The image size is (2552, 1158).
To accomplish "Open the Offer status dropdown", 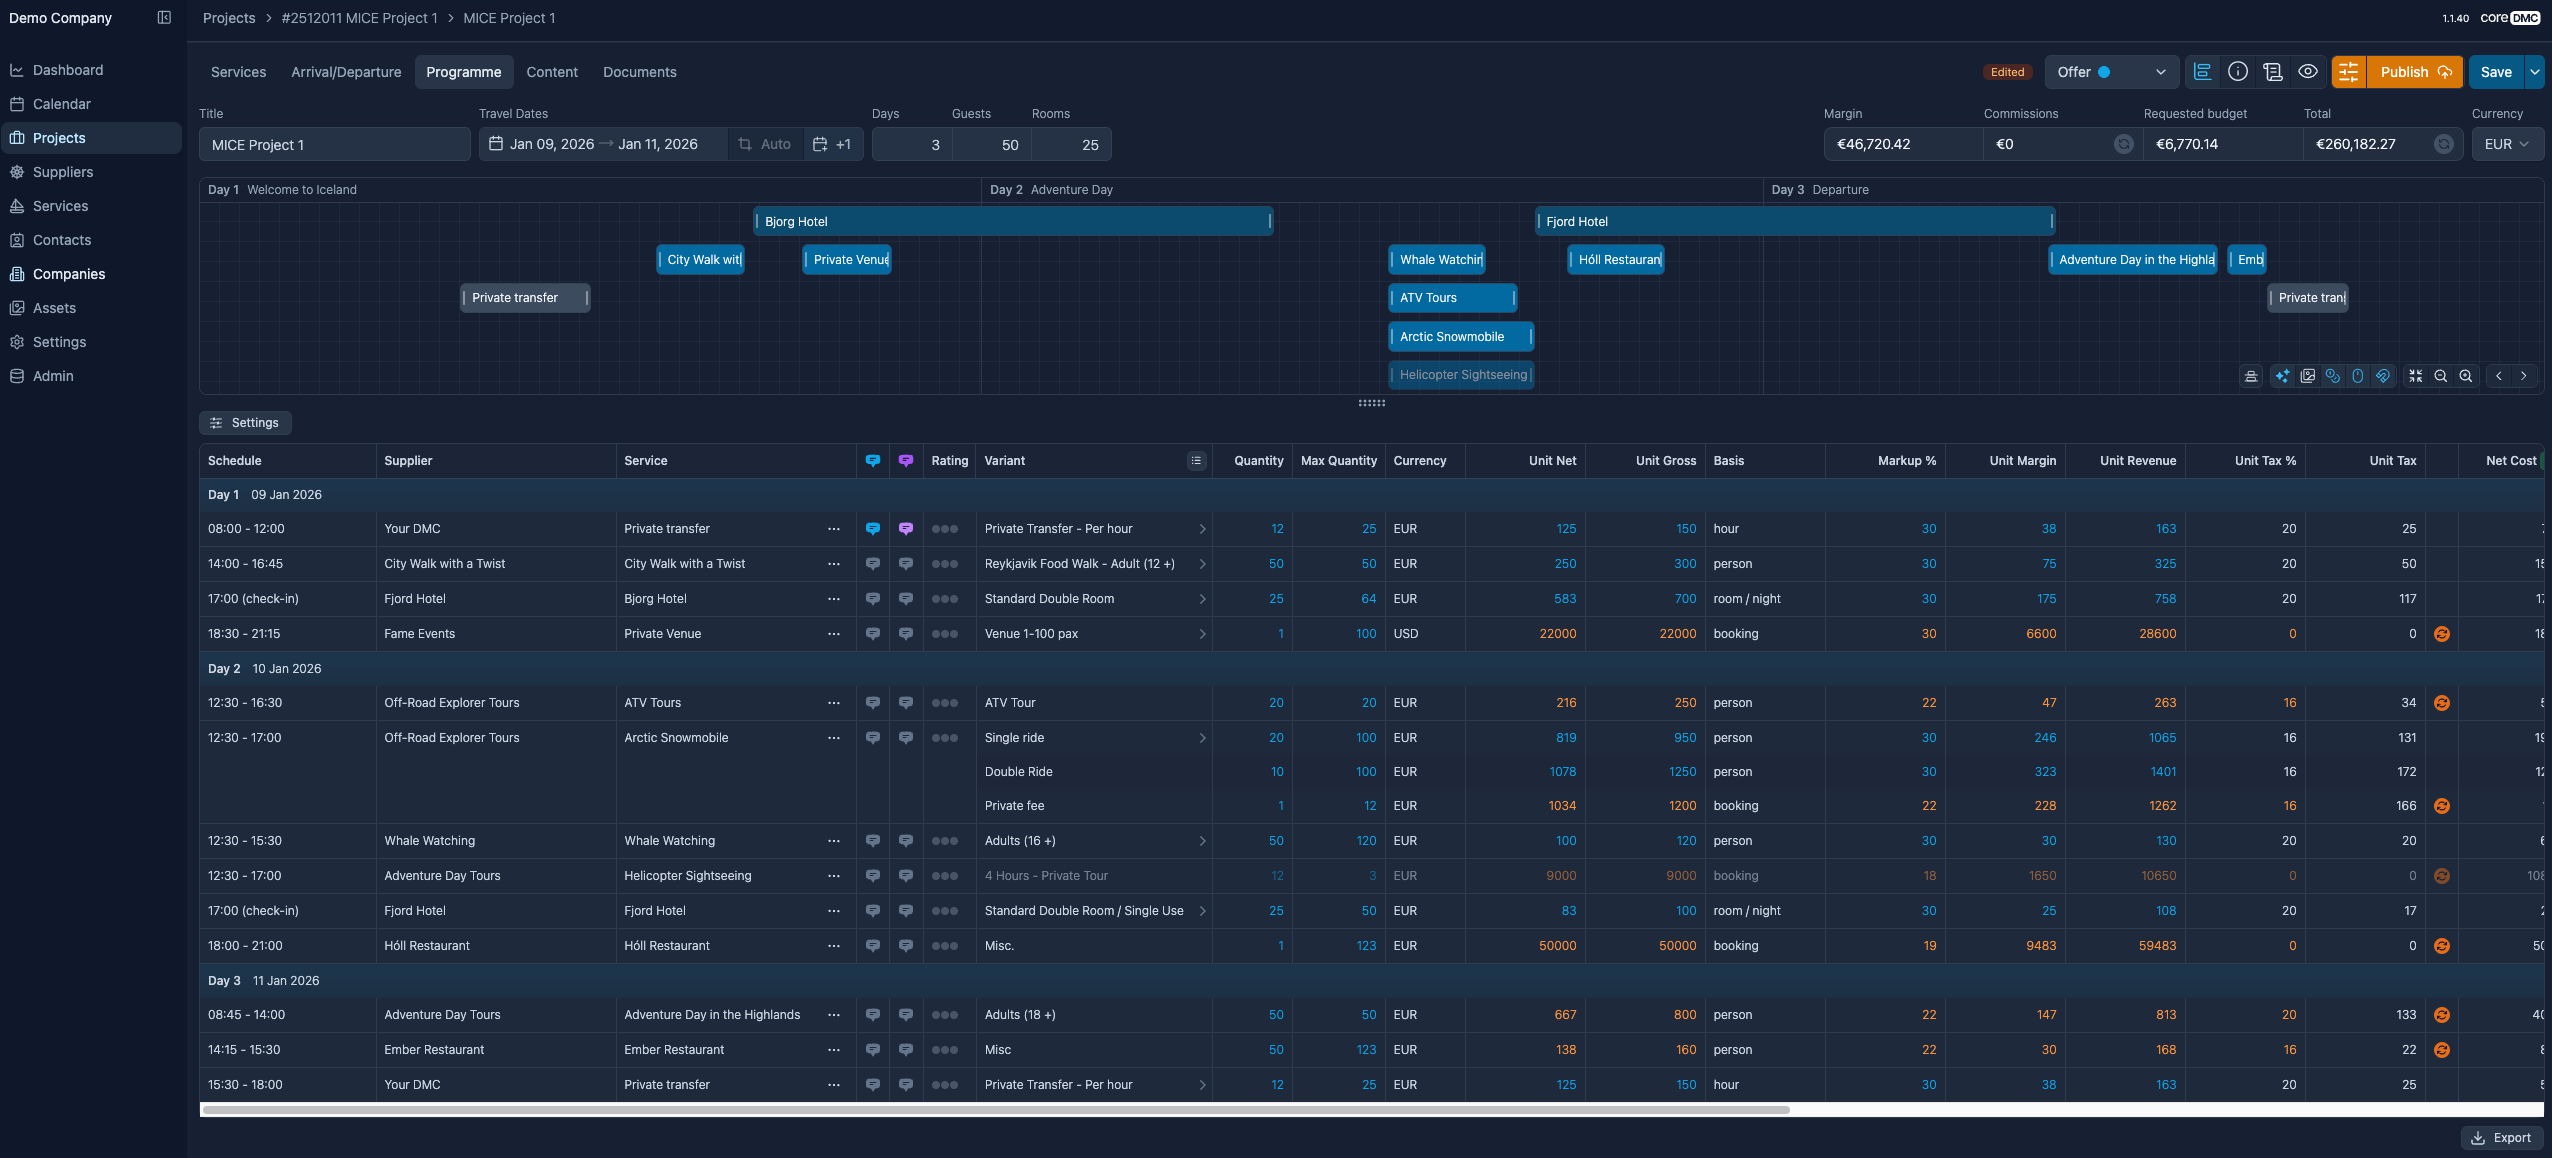I will click(x=2110, y=72).
